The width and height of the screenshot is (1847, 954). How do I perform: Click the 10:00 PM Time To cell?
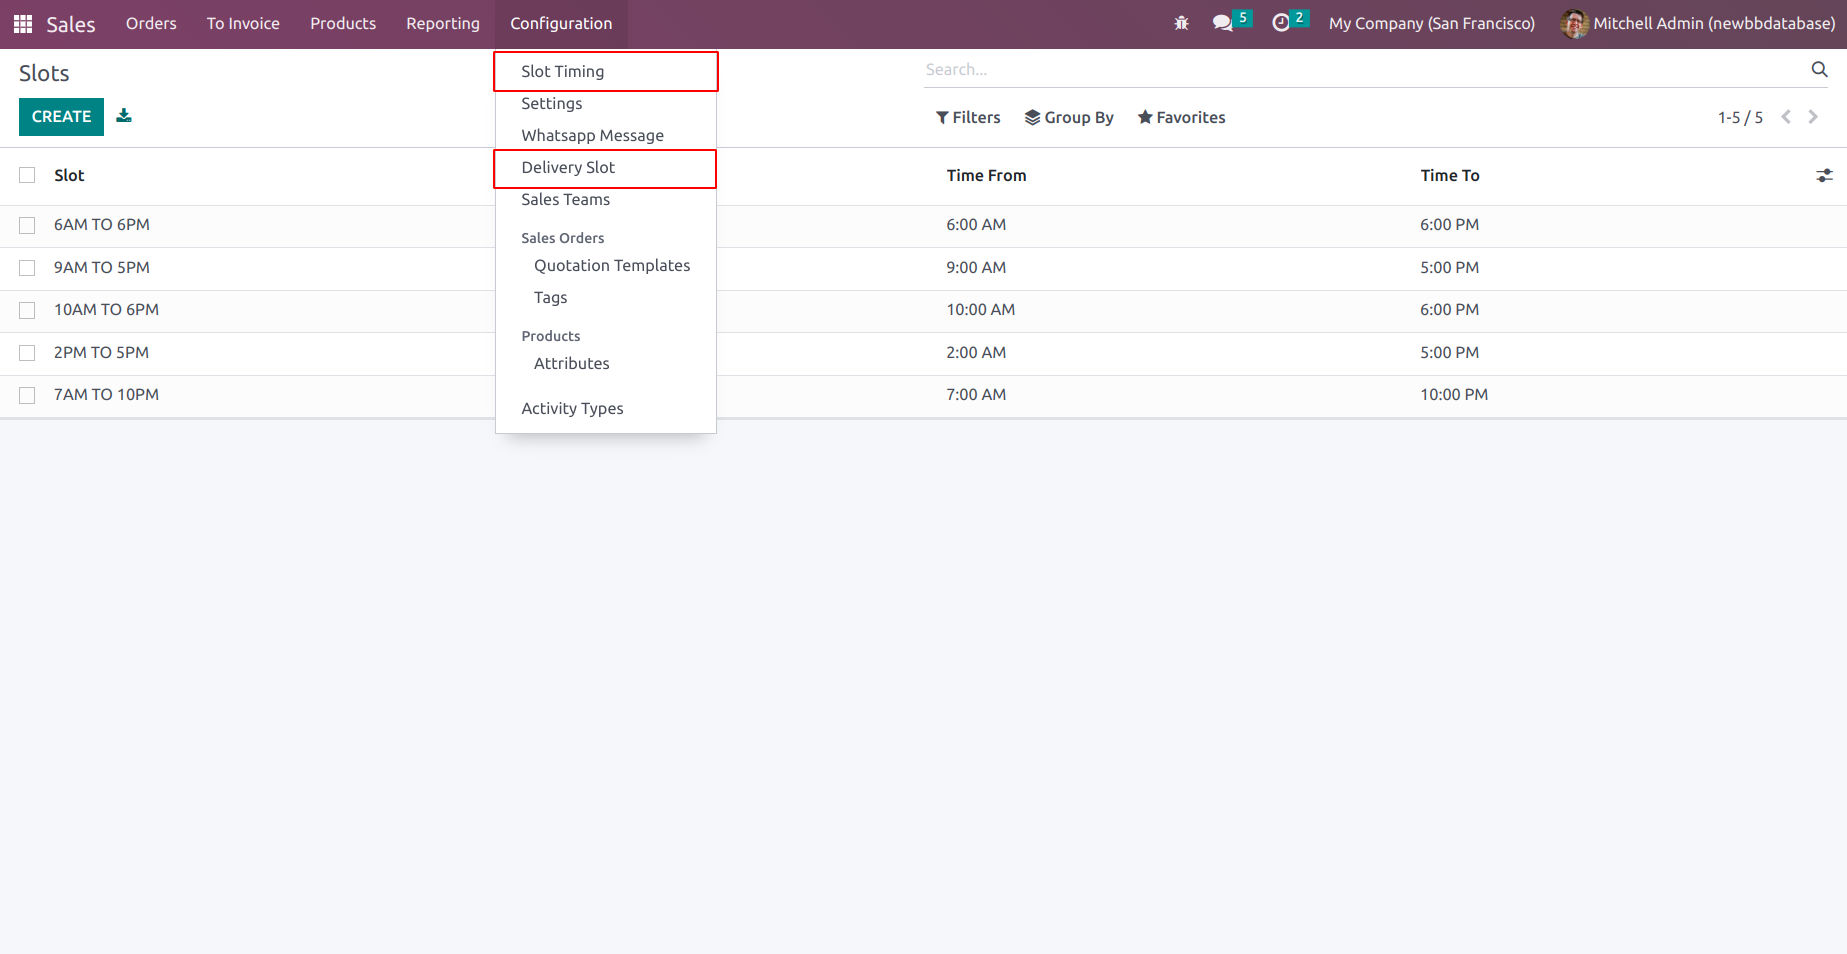coord(1454,395)
